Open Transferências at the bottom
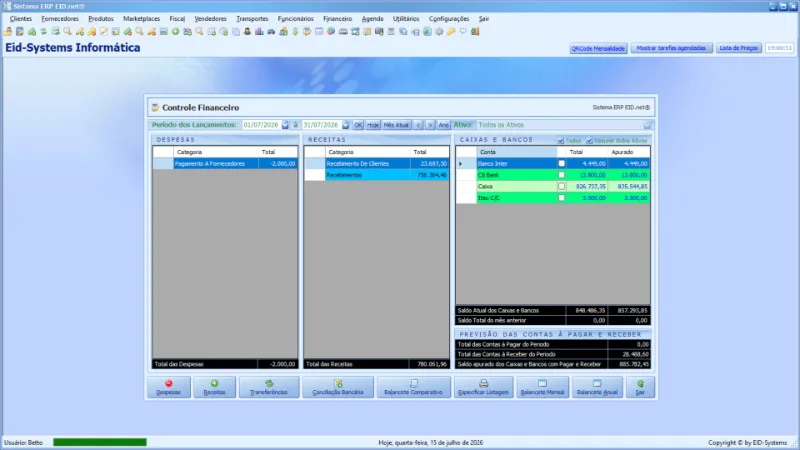This screenshot has height=450, width=800. pos(269,387)
